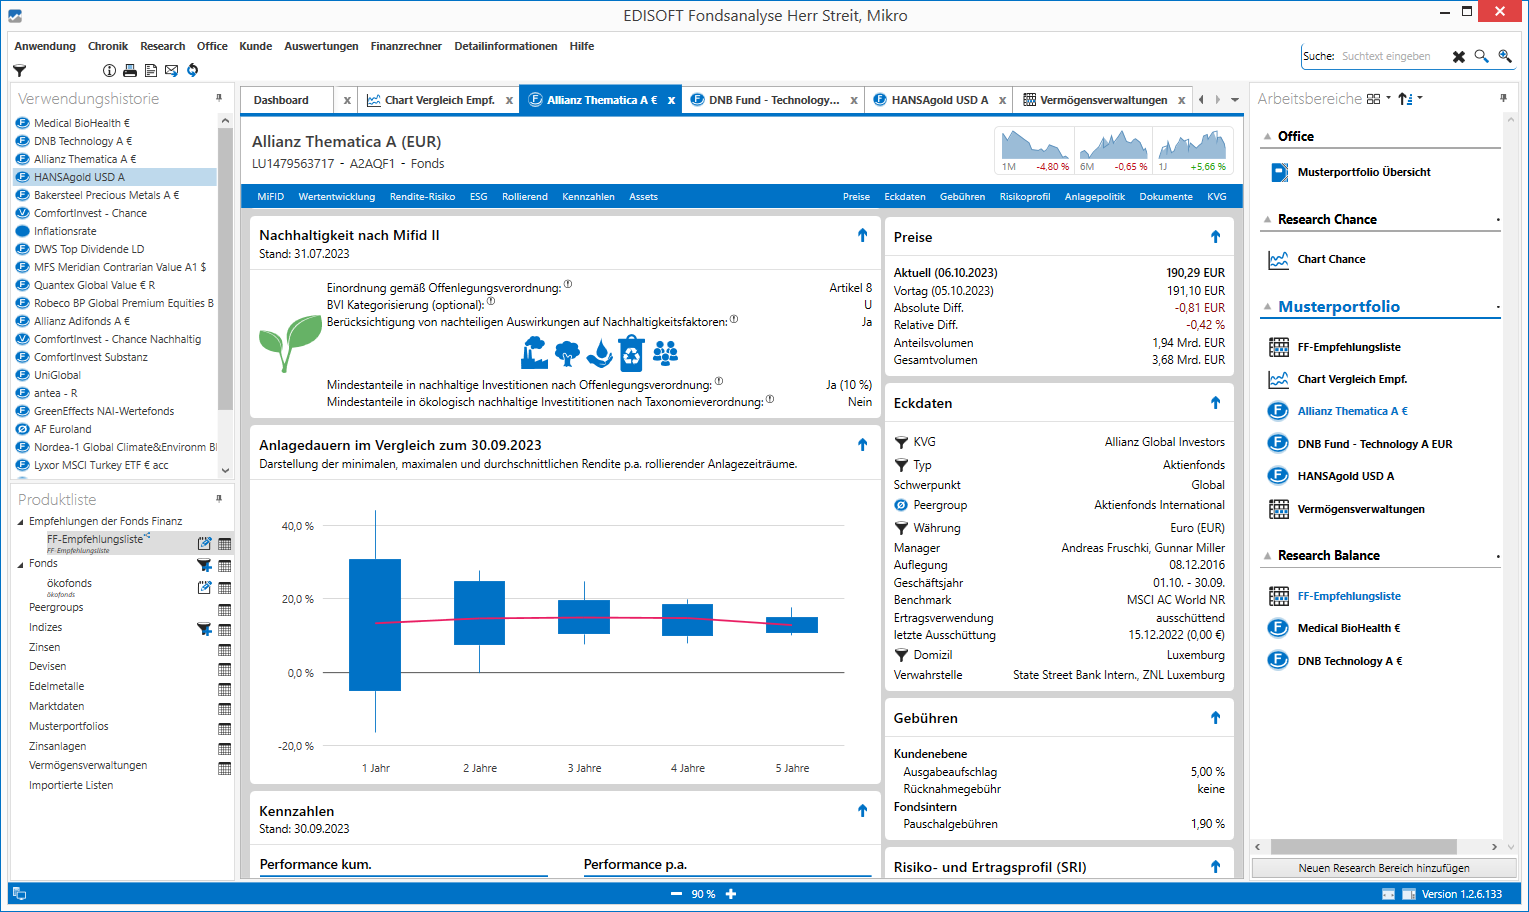Toggle the pin on Arbeitsbereiche panel
The height and width of the screenshot is (912, 1529).
click(1503, 98)
